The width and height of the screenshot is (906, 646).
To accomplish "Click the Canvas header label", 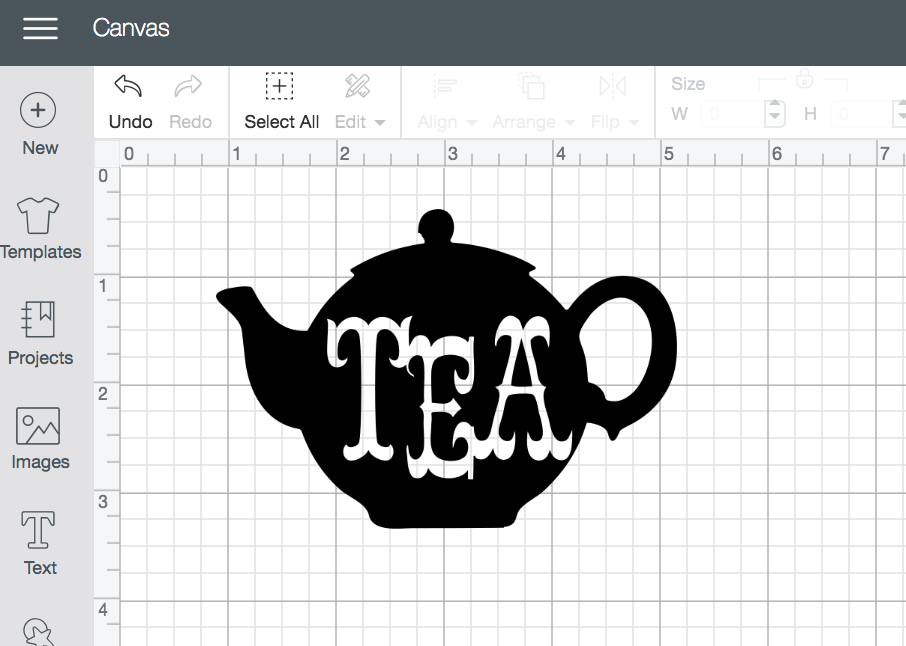I will click(131, 29).
